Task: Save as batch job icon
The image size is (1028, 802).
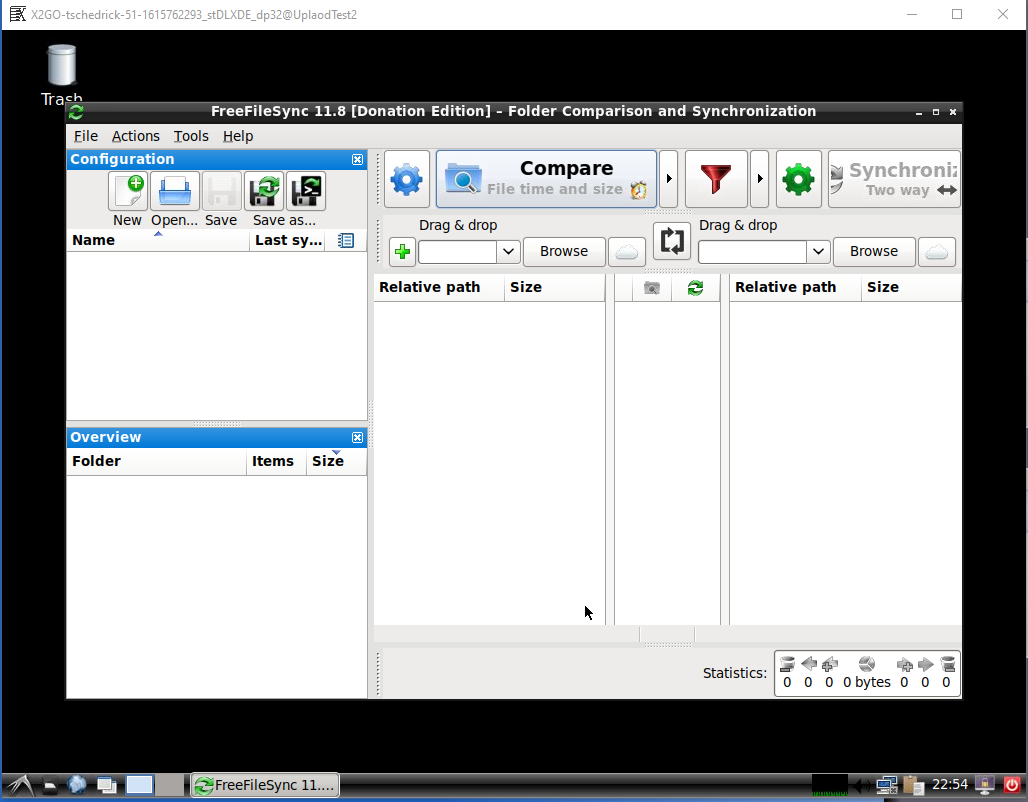Action: pyautogui.click(x=306, y=191)
